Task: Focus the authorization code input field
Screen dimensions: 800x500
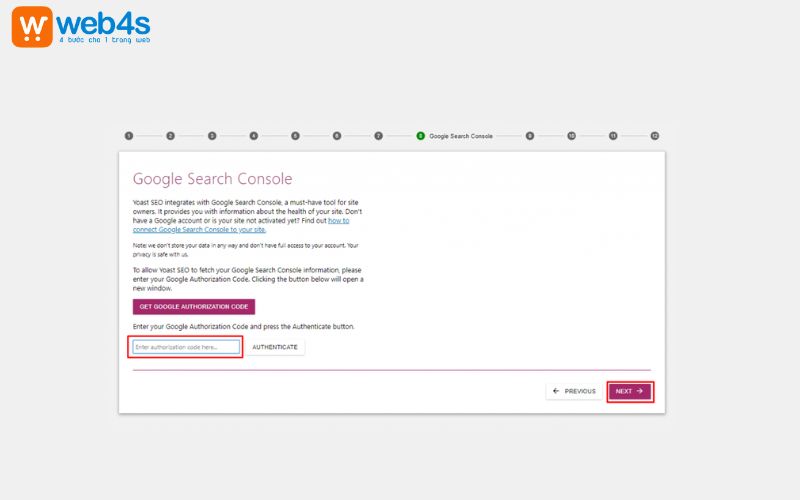Action: tap(187, 347)
